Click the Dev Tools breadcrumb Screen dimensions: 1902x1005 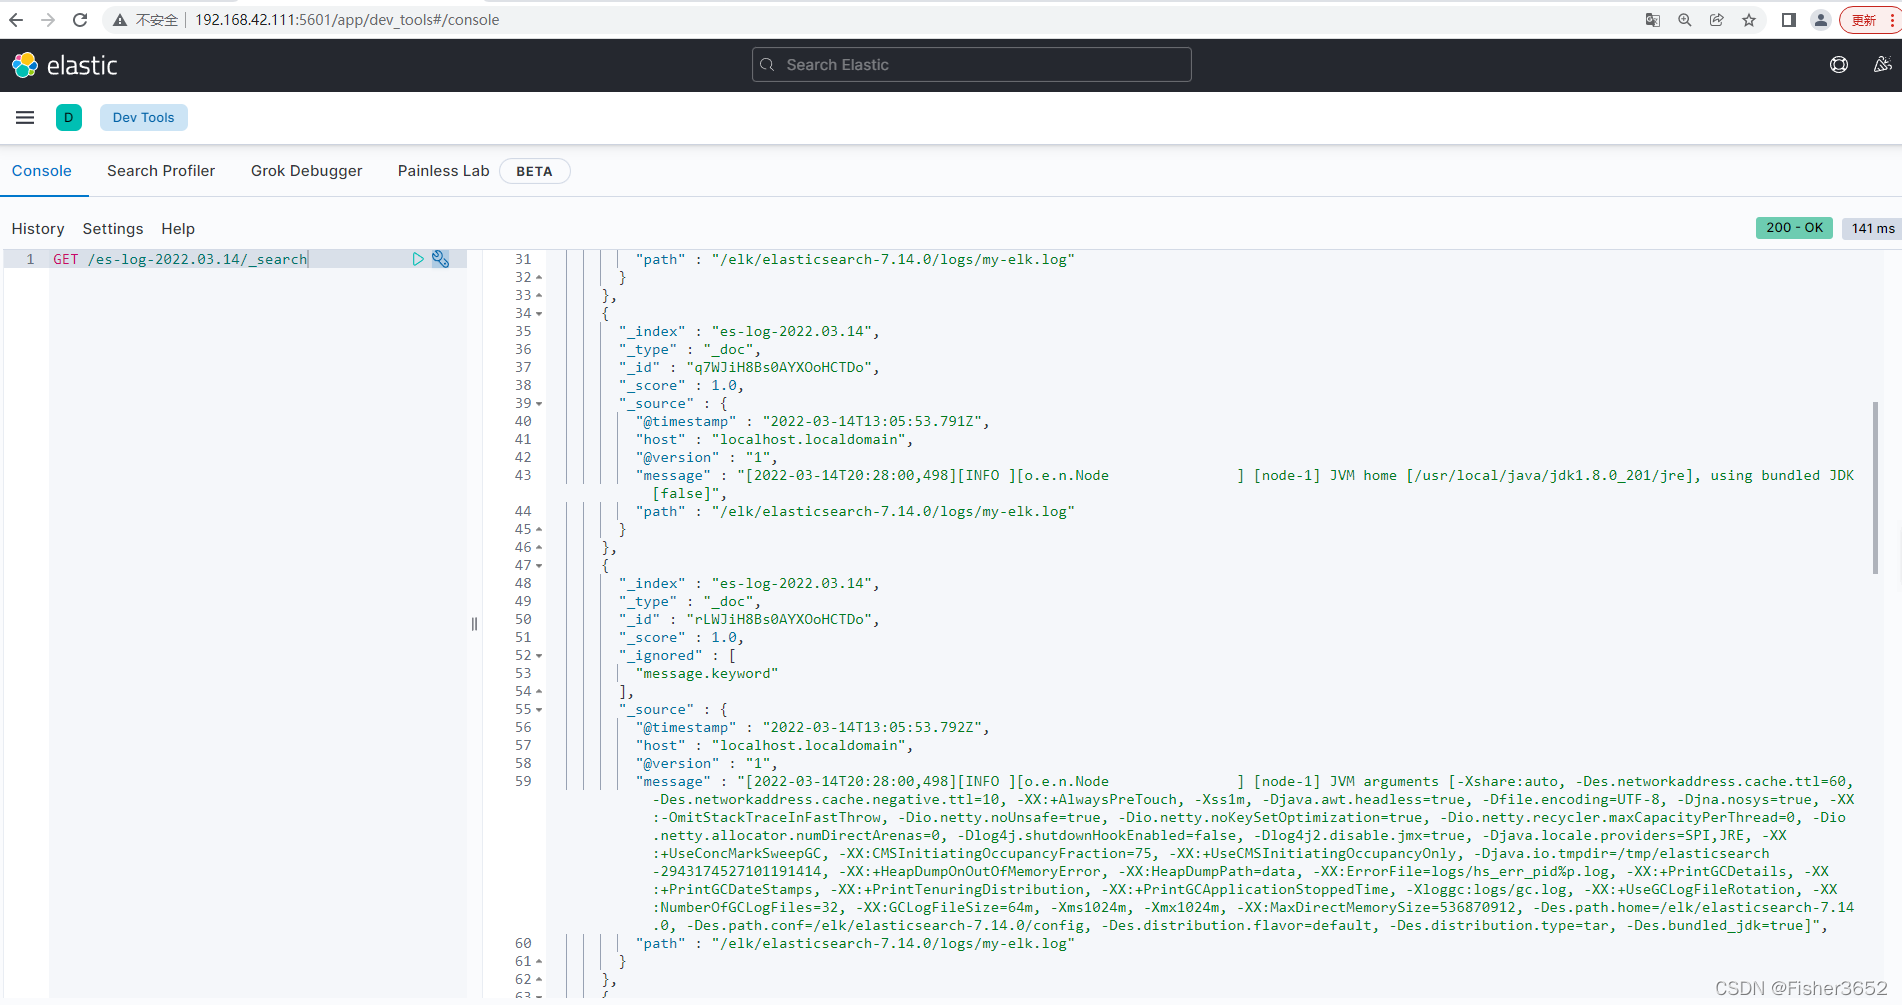pyautogui.click(x=143, y=118)
